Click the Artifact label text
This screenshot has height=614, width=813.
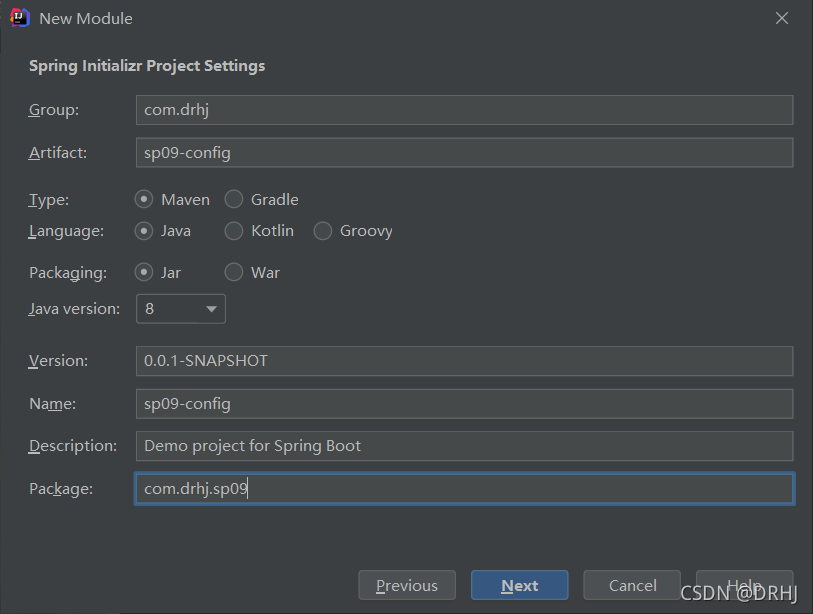pos(58,153)
